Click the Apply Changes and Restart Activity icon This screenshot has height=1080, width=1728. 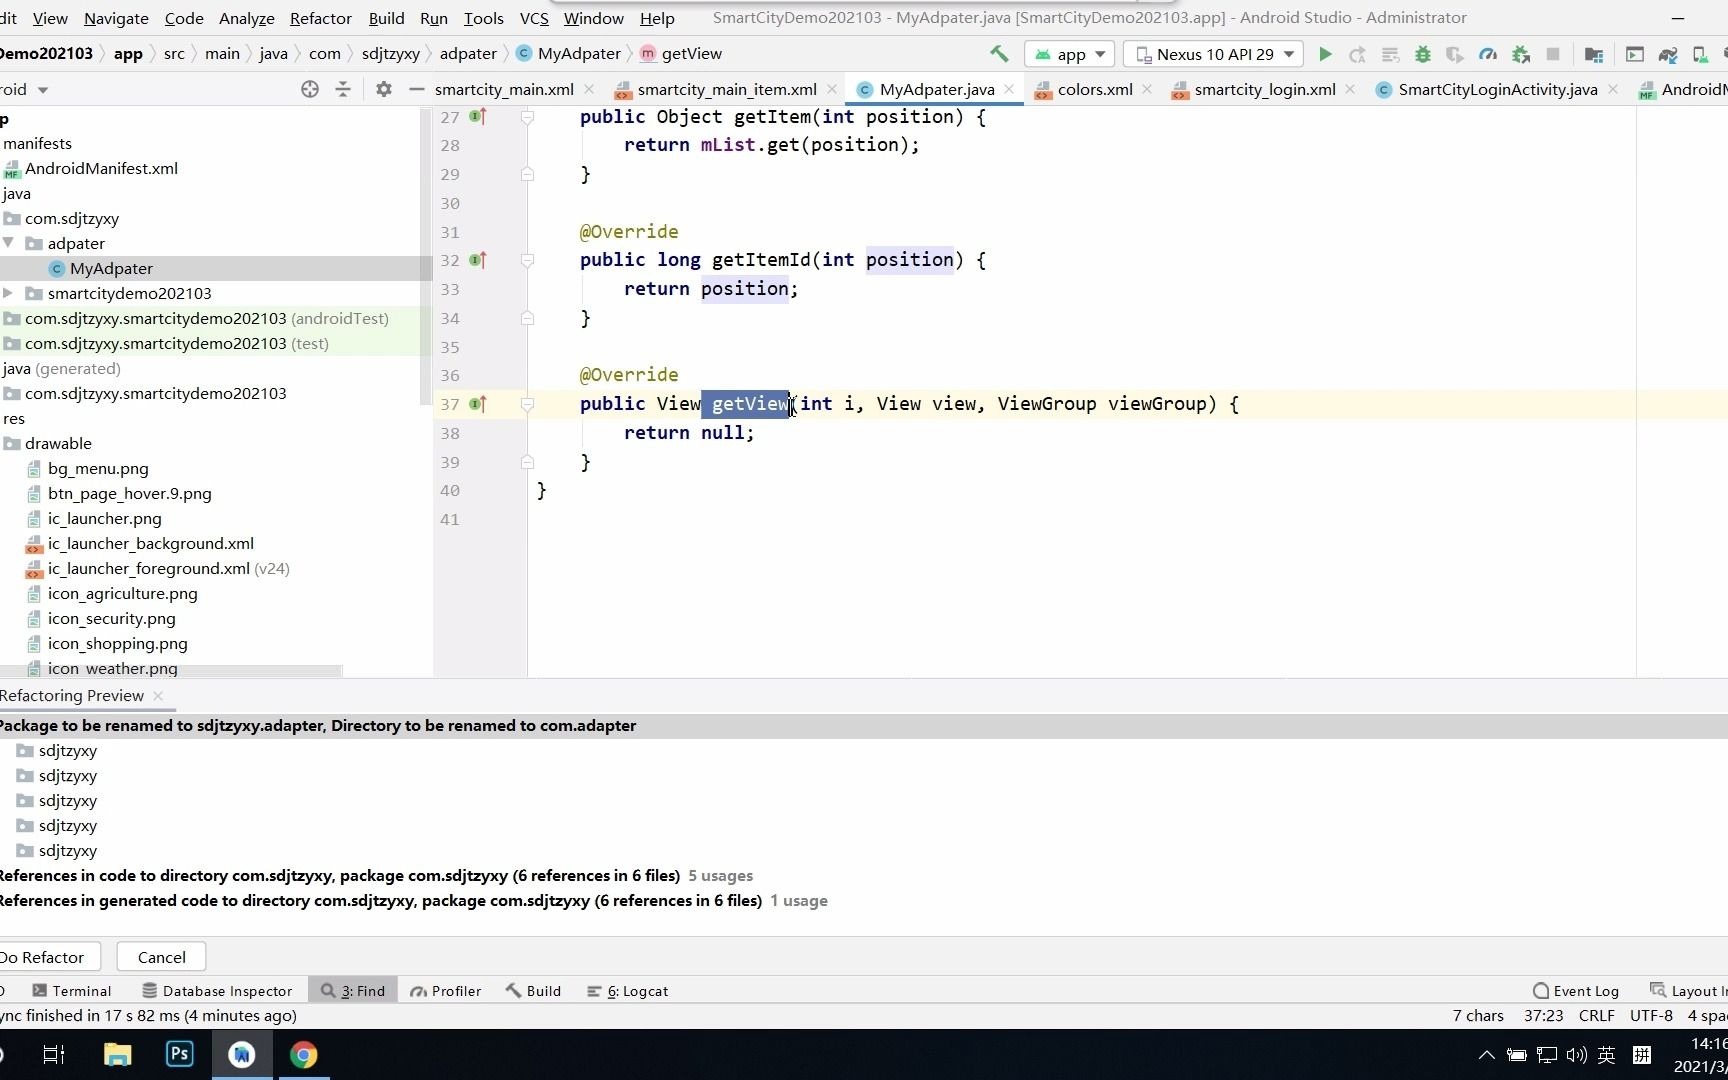tap(1357, 54)
